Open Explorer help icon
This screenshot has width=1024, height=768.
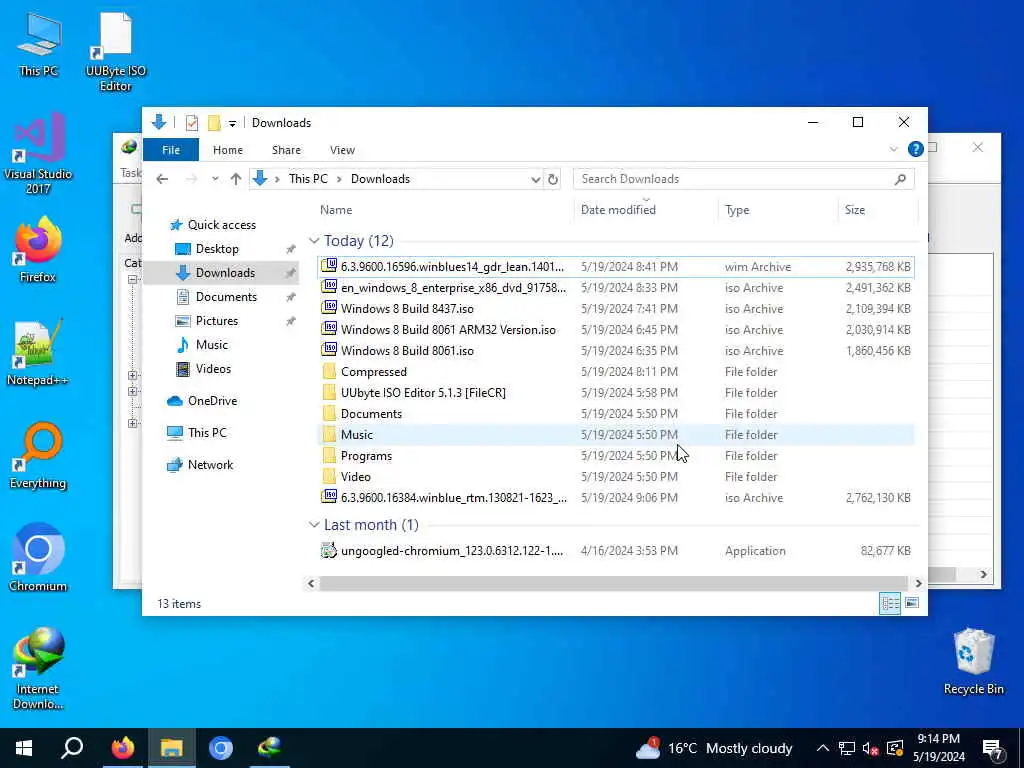tap(916, 150)
